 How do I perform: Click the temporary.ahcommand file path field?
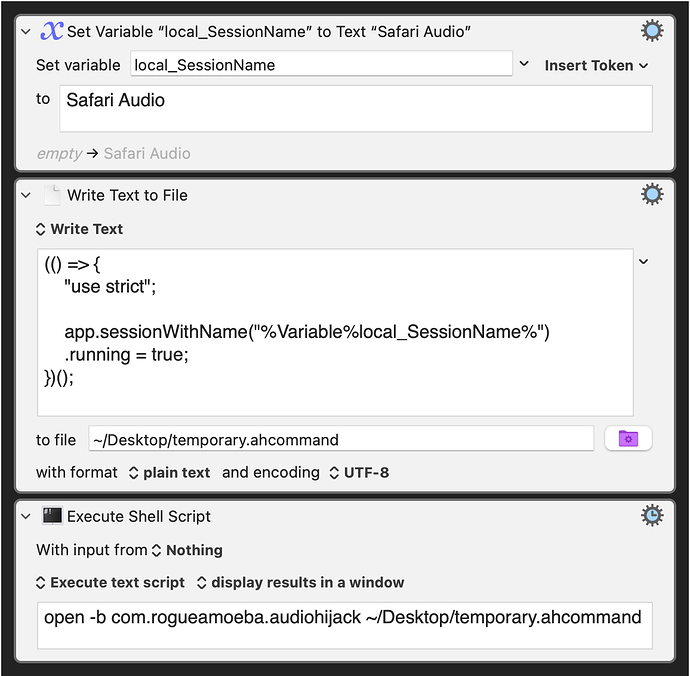[341, 438]
